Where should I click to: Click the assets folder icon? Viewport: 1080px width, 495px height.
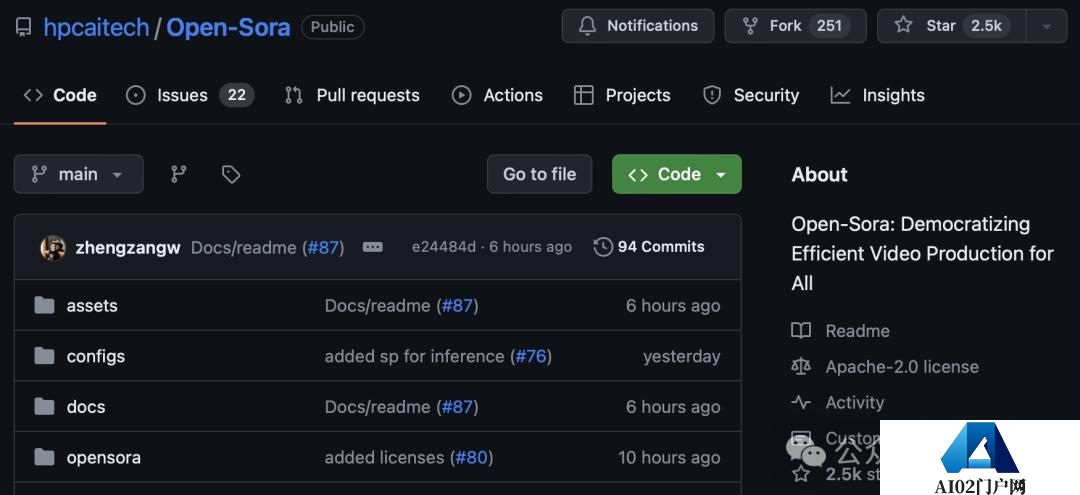tap(44, 305)
